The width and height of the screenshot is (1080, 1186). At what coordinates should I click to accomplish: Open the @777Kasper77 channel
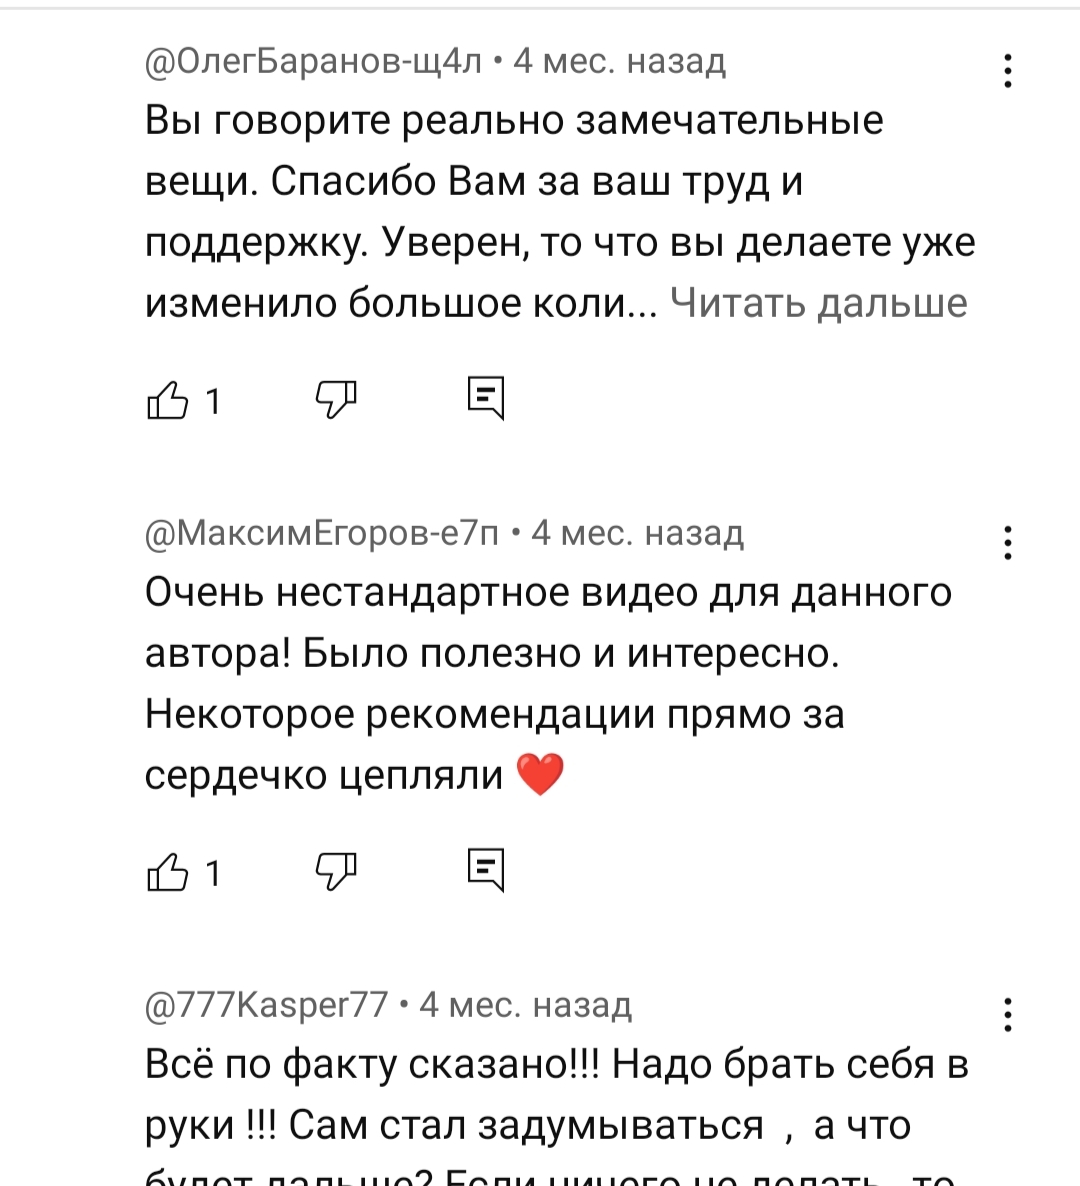(266, 1005)
